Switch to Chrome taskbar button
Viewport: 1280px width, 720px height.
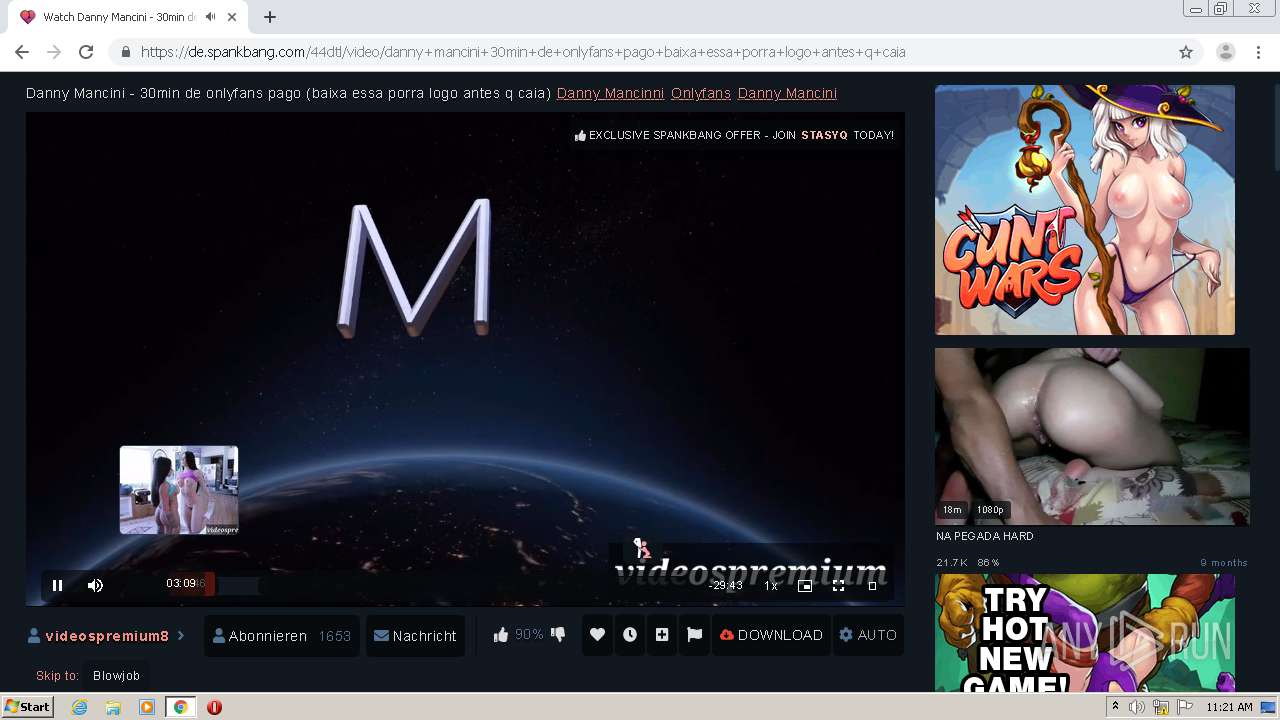pos(180,707)
